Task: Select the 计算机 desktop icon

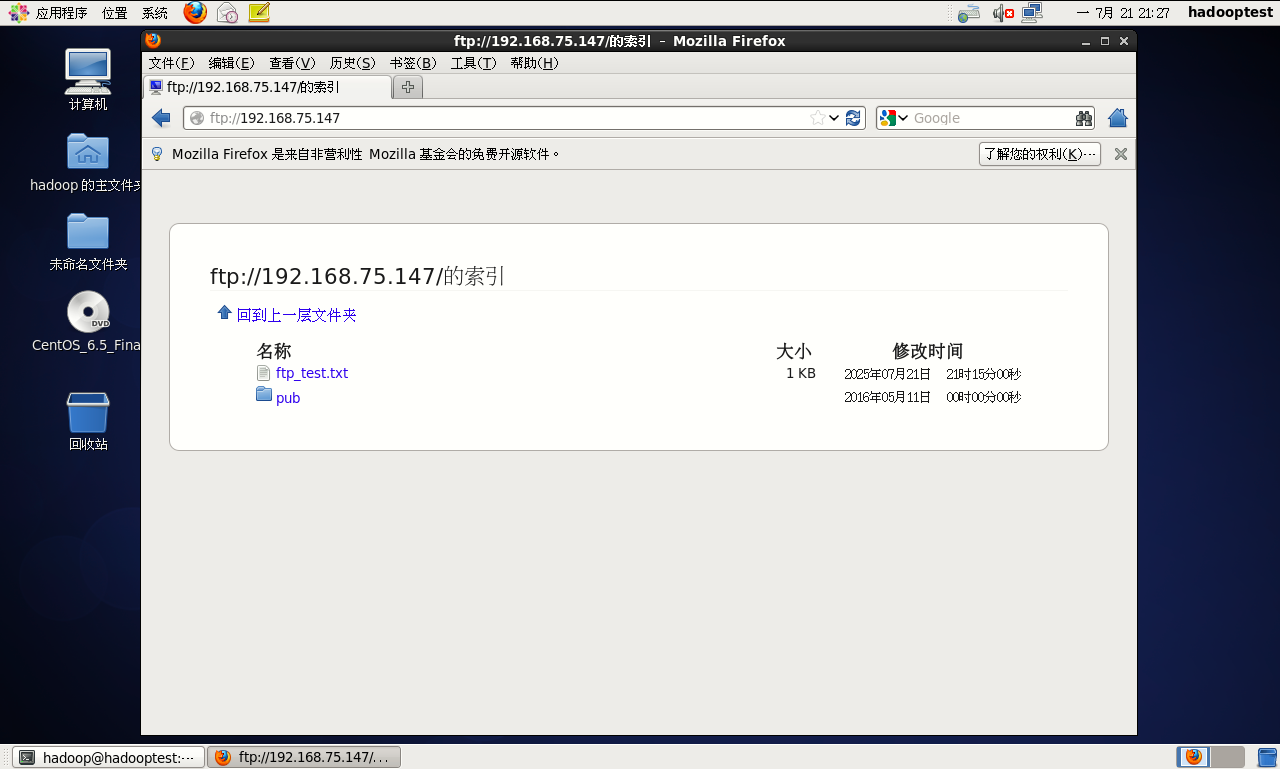Action: pos(88,80)
